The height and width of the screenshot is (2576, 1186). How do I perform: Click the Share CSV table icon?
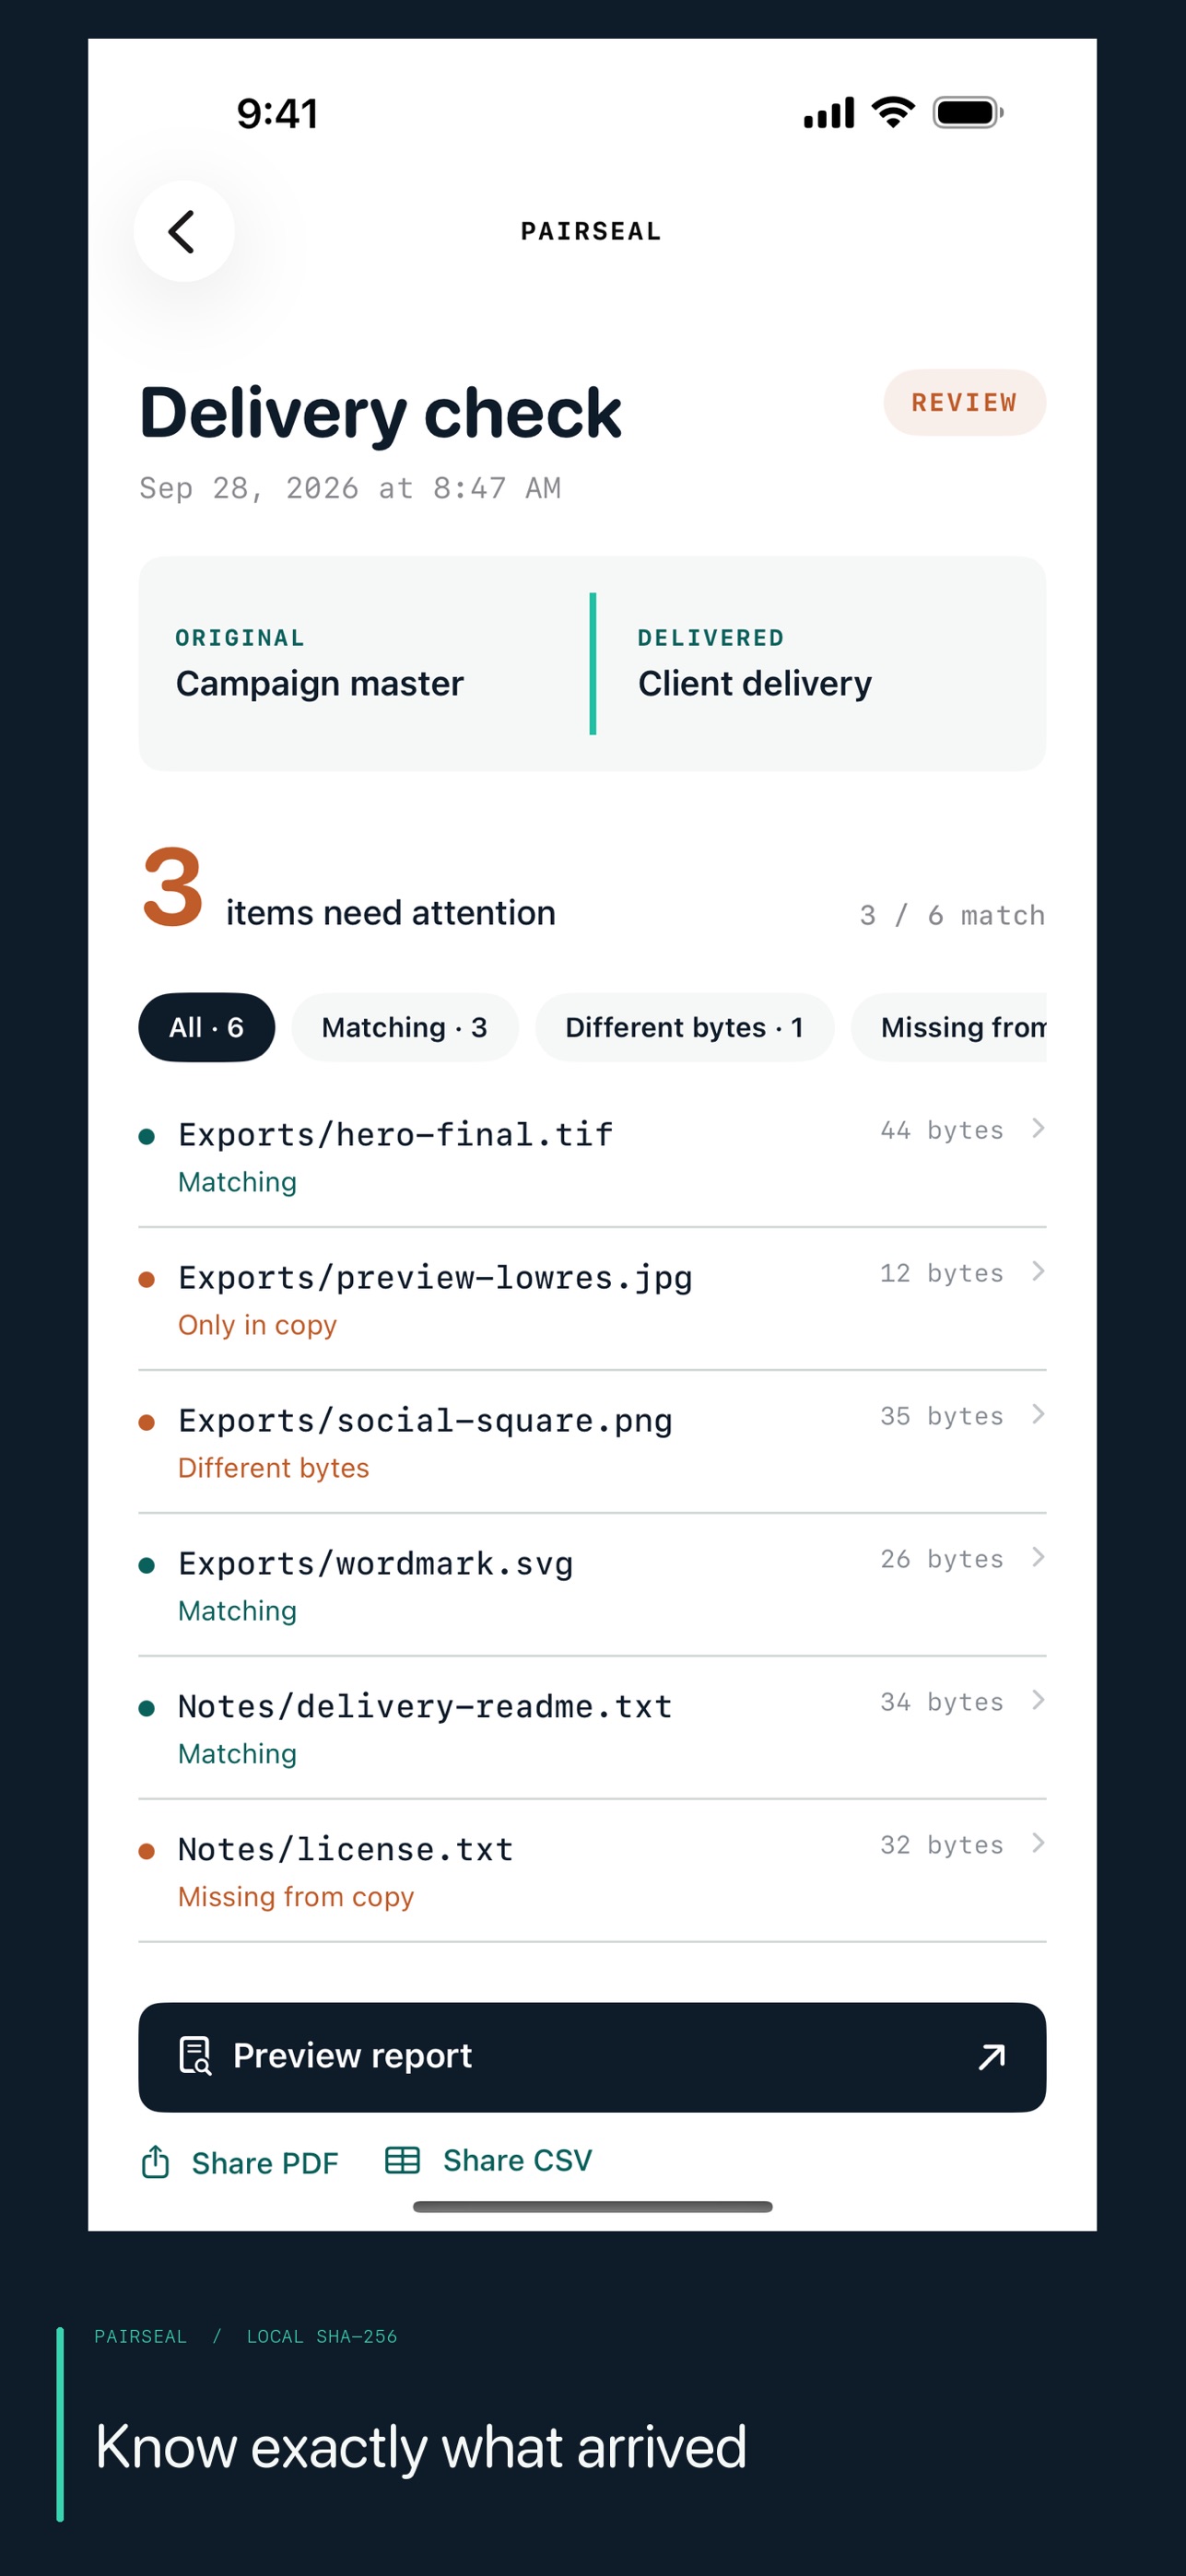pos(402,2160)
